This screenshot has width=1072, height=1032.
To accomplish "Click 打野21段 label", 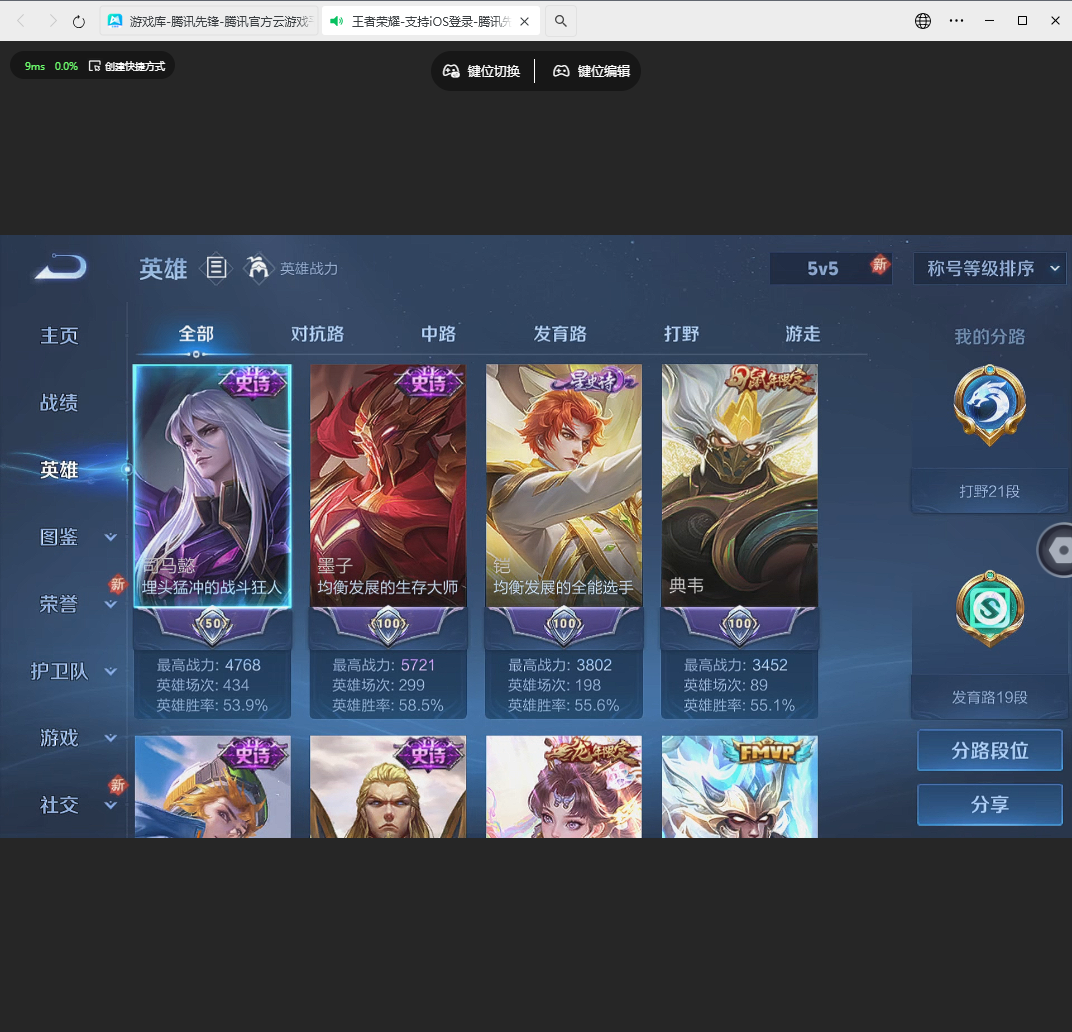I will click(x=989, y=491).
